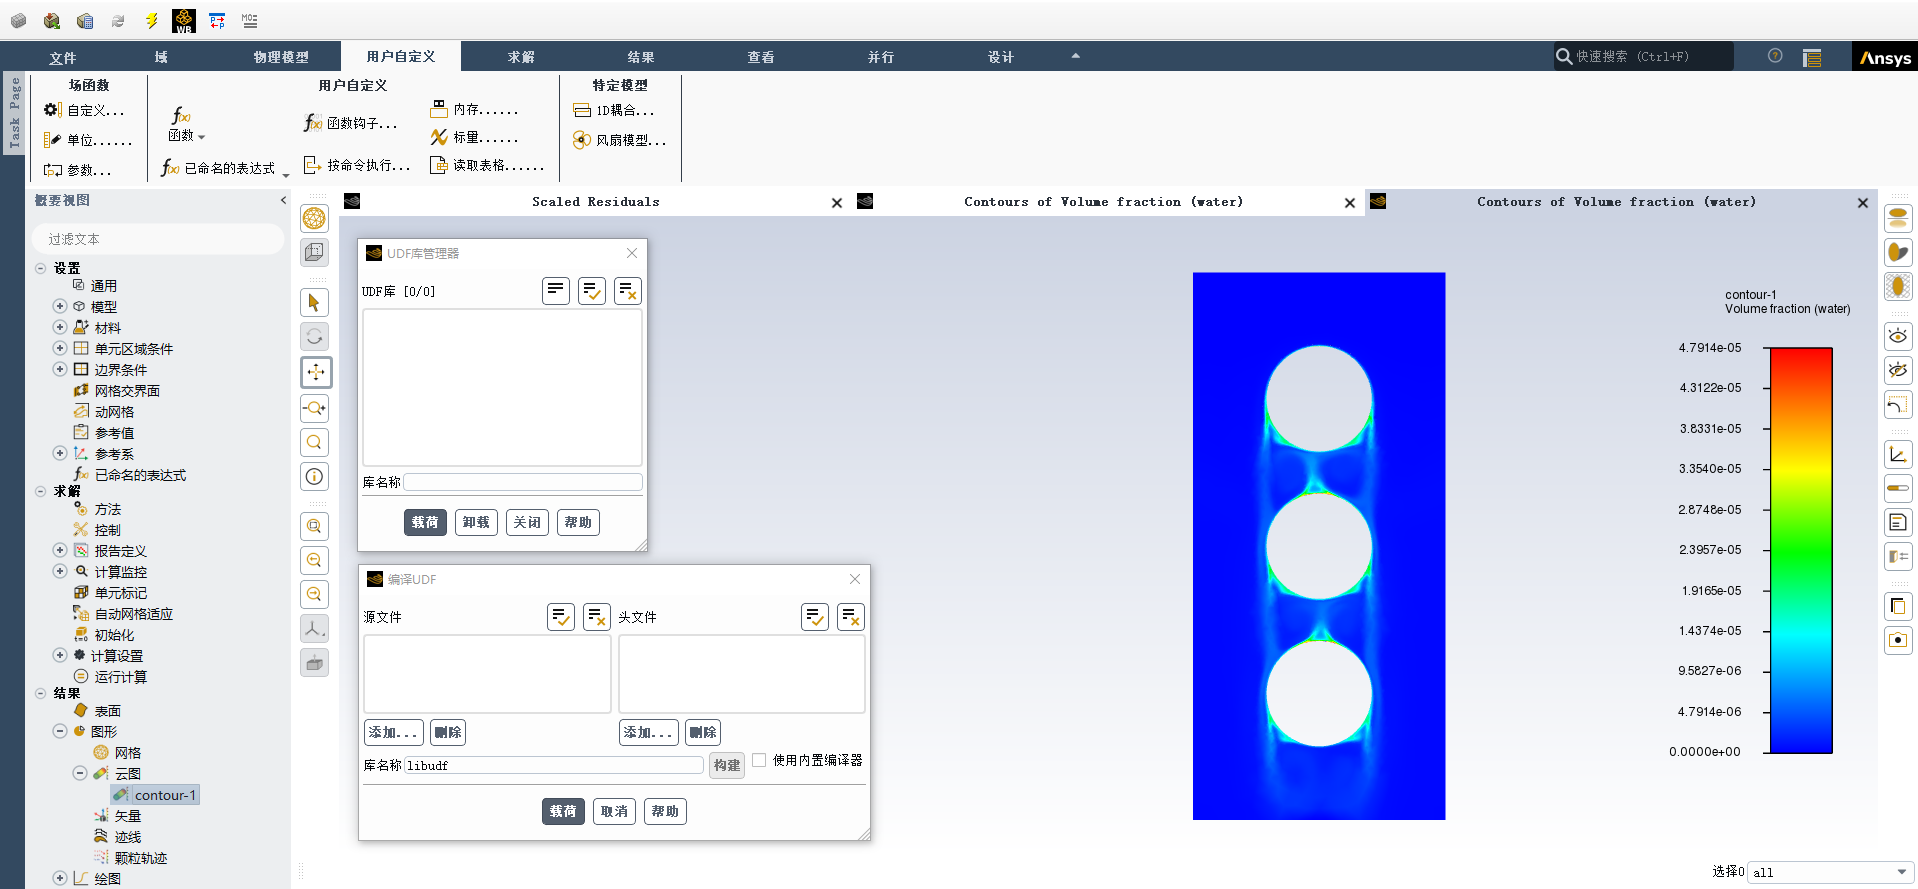Click 读取表格 in the ribbon
The width and height of the screenshot is (1918, 889).
click(488, 165)
